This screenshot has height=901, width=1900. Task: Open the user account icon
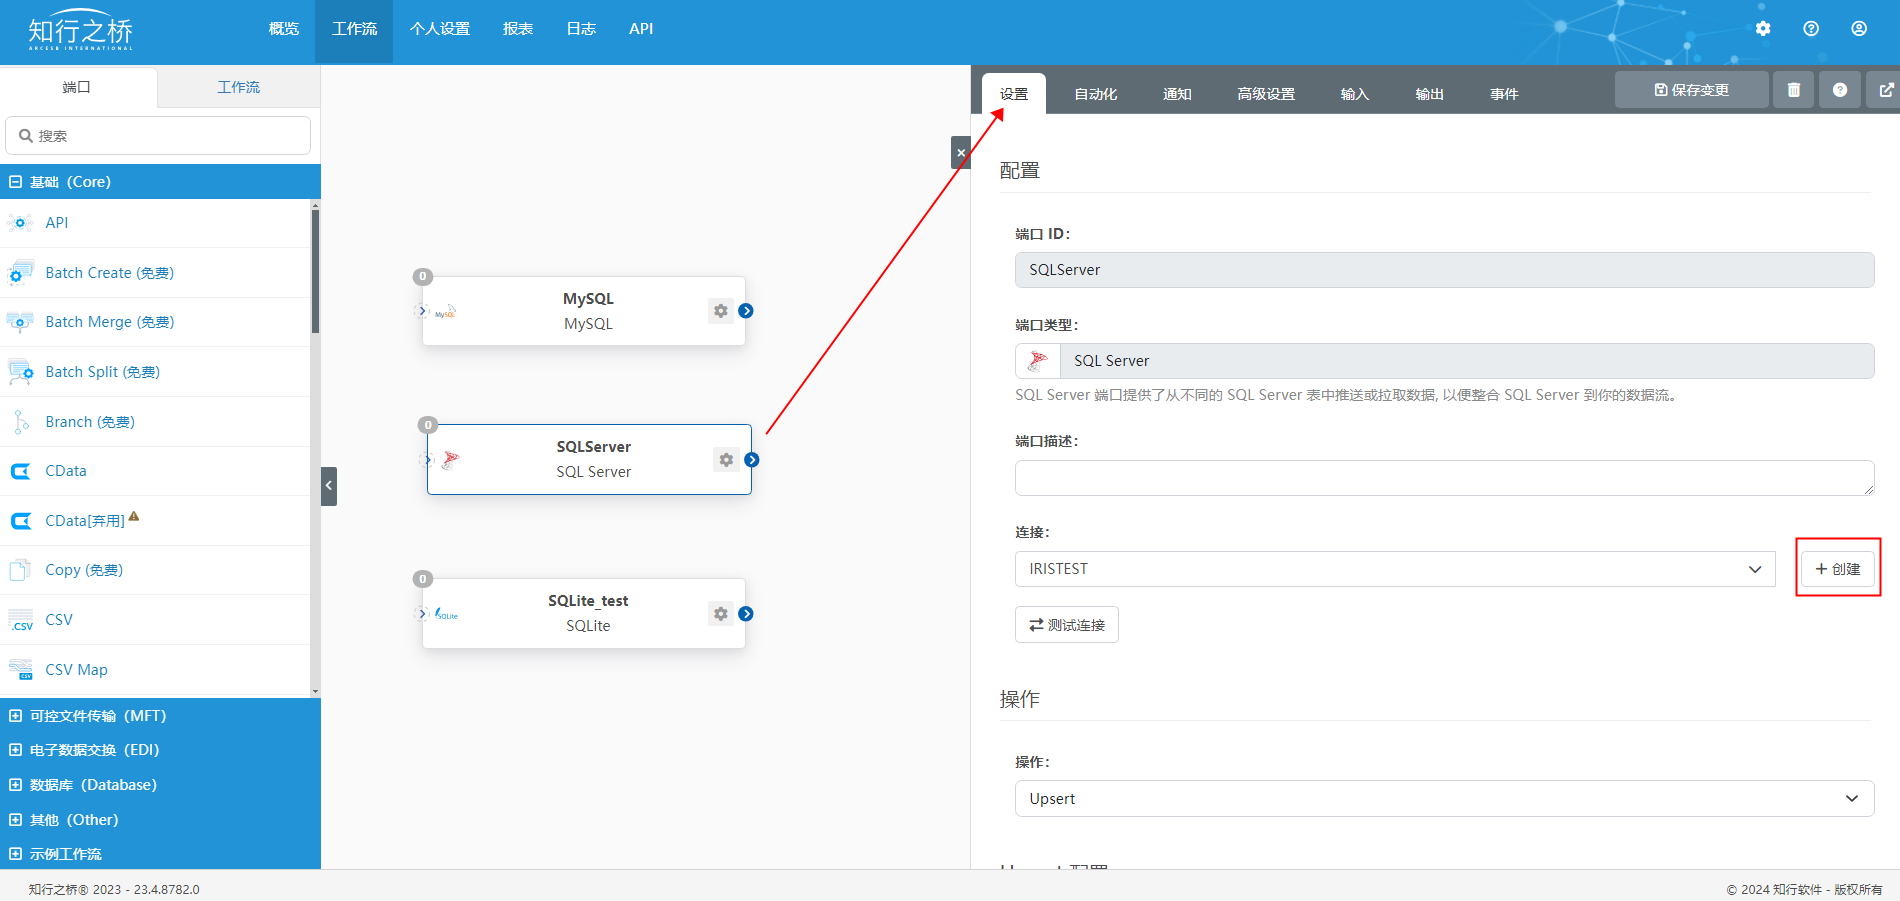coord(1859,29)
